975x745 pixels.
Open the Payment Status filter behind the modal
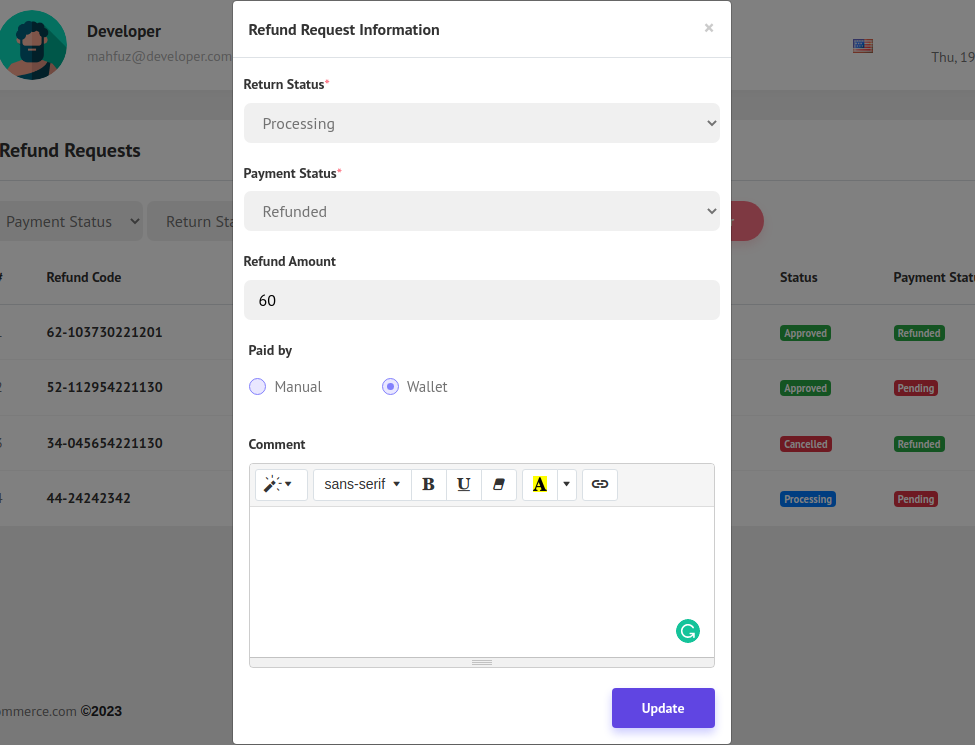(x=70, y=222)
